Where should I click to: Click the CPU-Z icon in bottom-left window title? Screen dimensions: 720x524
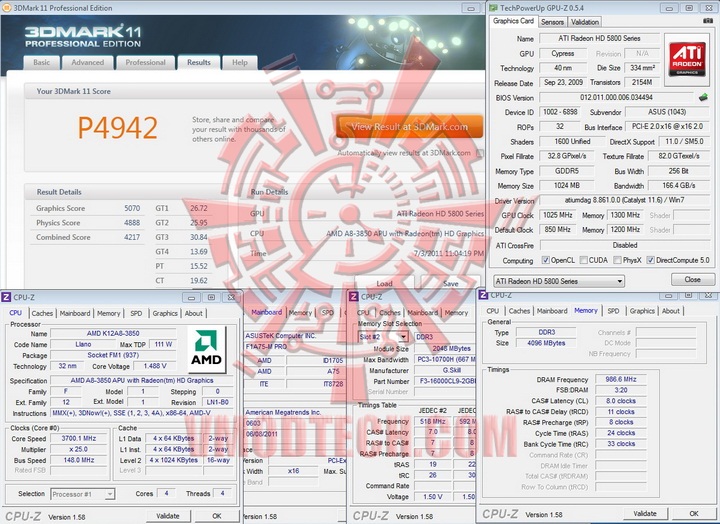(x=6, y=297)
